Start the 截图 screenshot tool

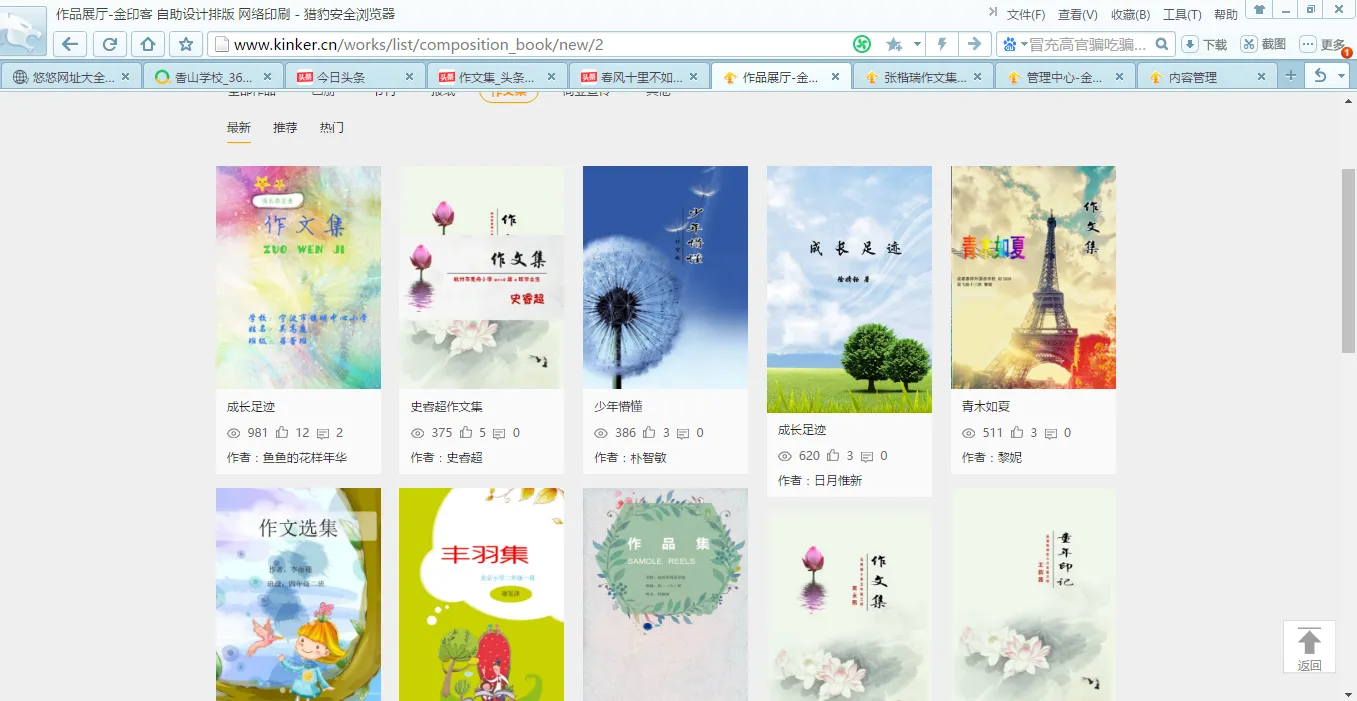(1264, 44)
